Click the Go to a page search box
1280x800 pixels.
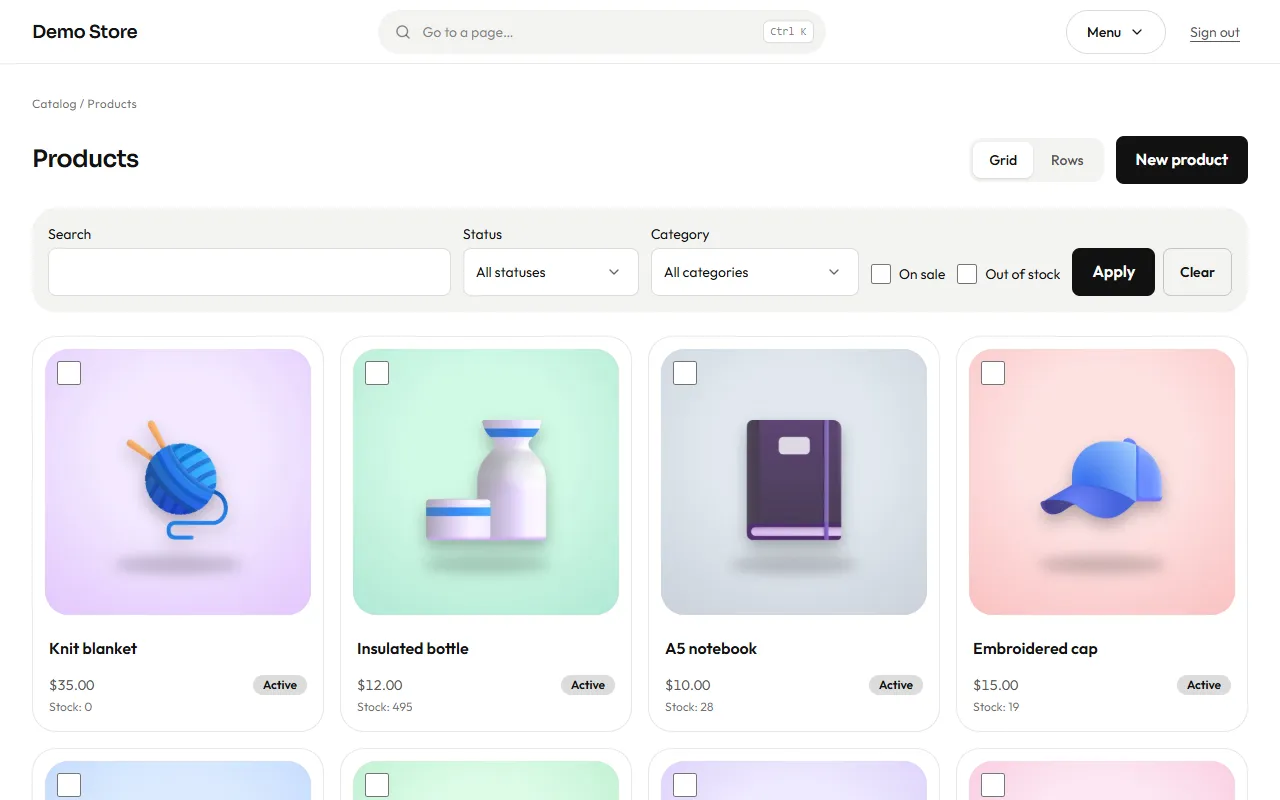point(602,32)
